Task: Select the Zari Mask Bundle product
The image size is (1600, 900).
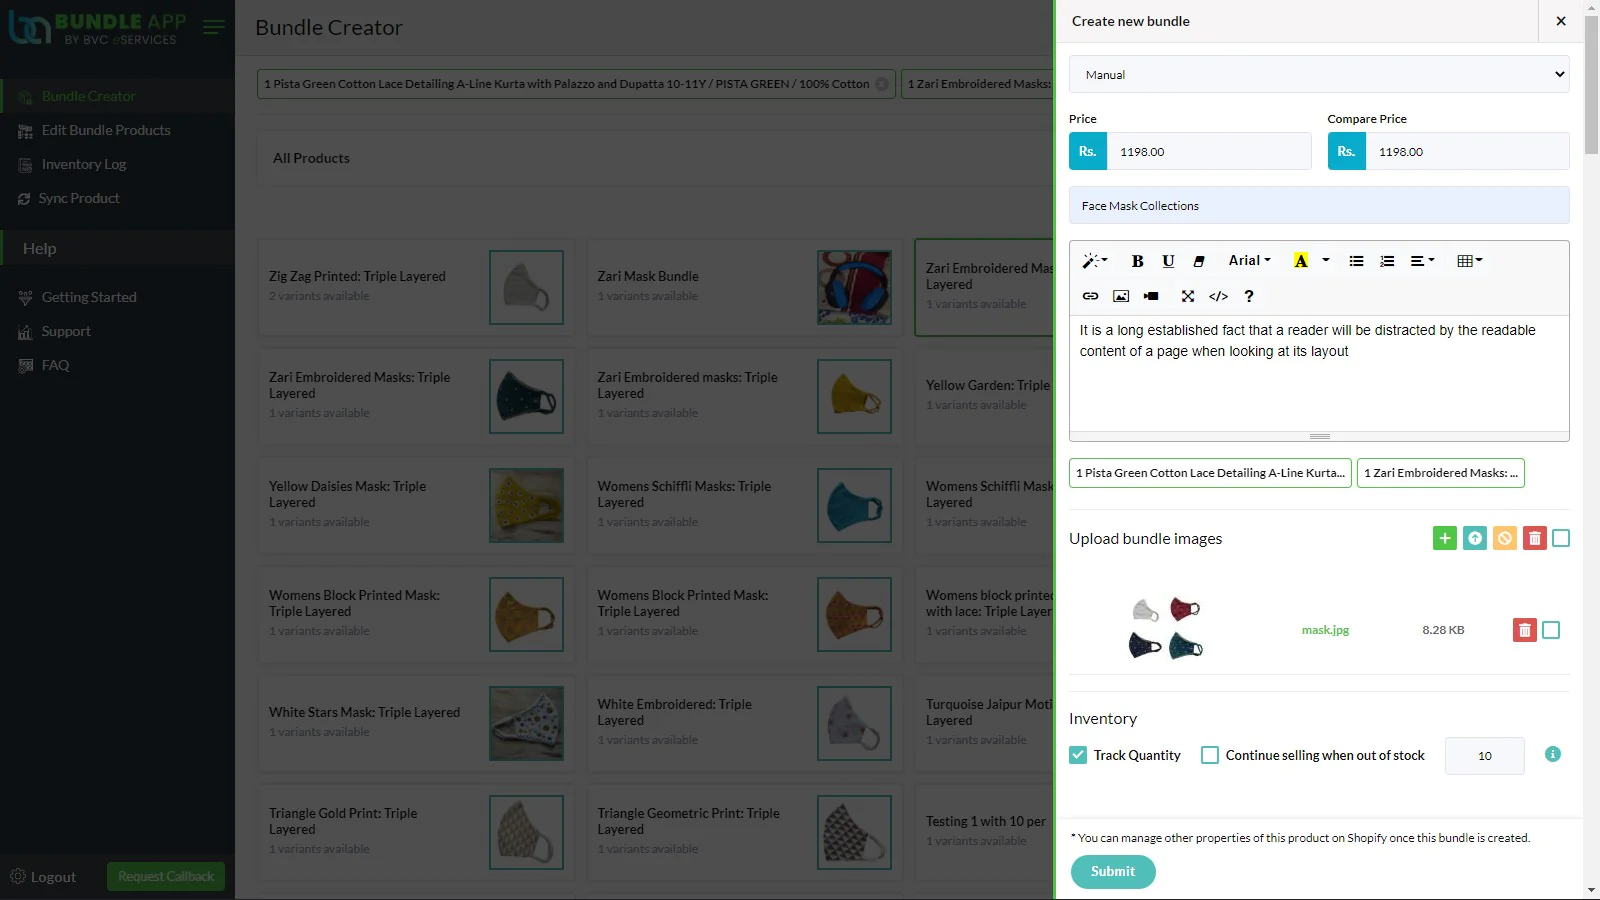Action: click(x=745, y=287)
